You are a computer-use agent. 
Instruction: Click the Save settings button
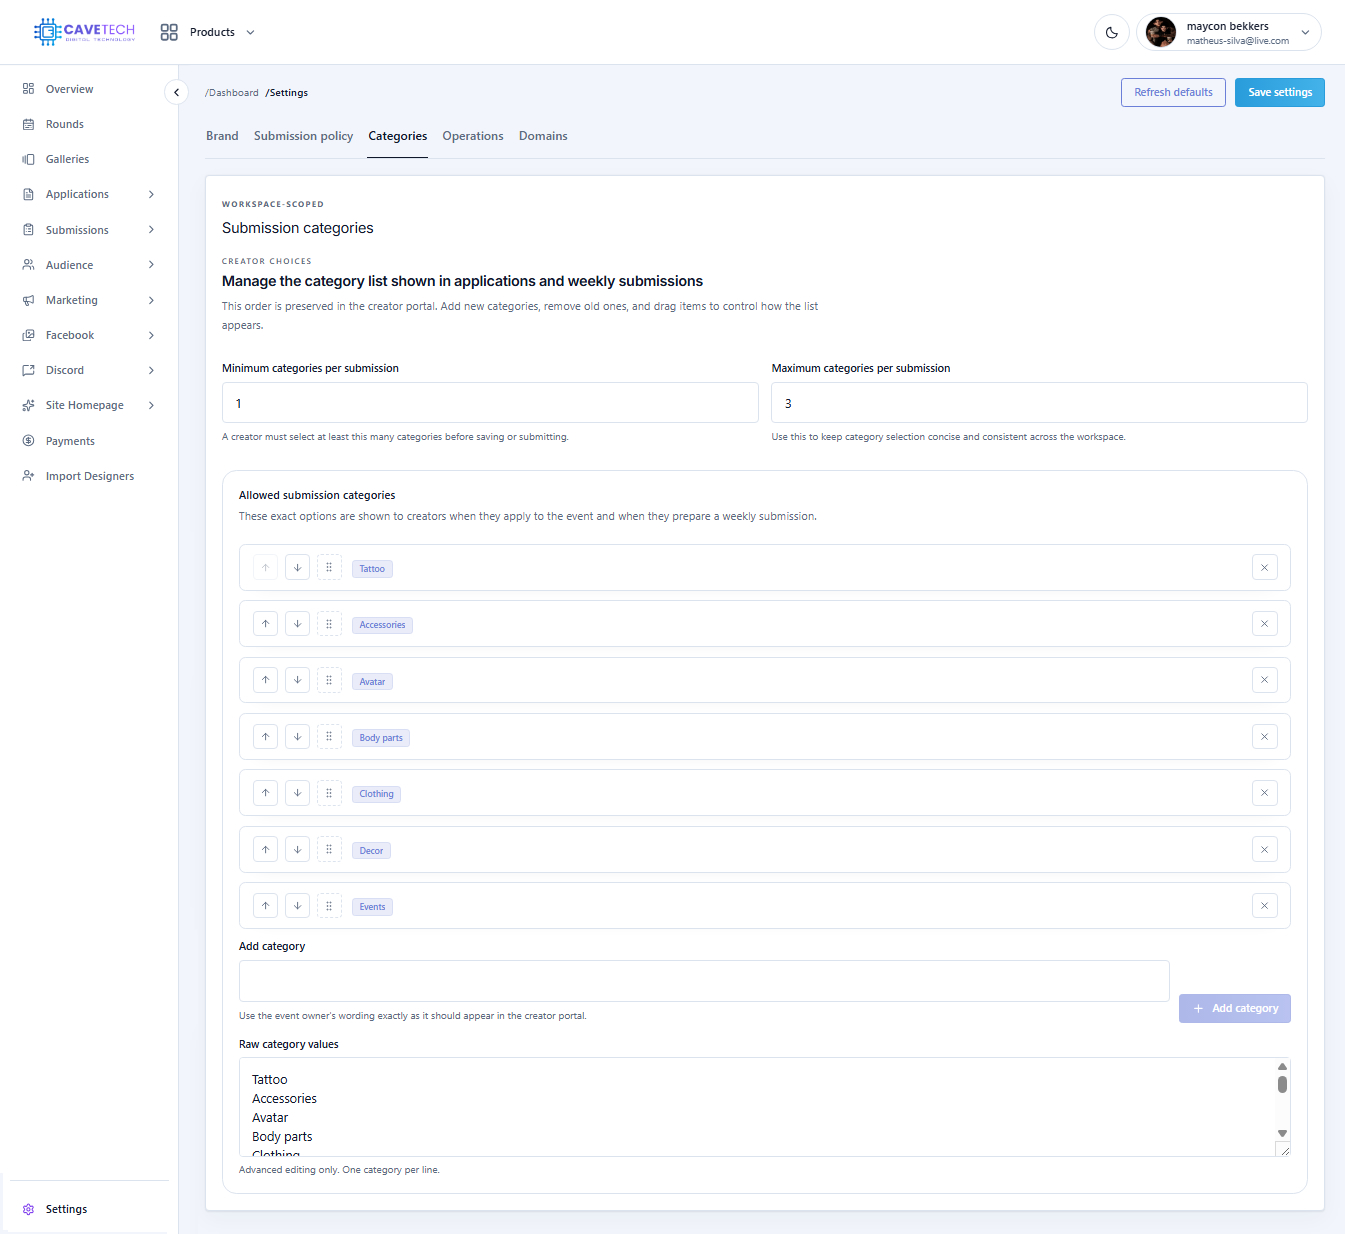[x=1280, y=92]
